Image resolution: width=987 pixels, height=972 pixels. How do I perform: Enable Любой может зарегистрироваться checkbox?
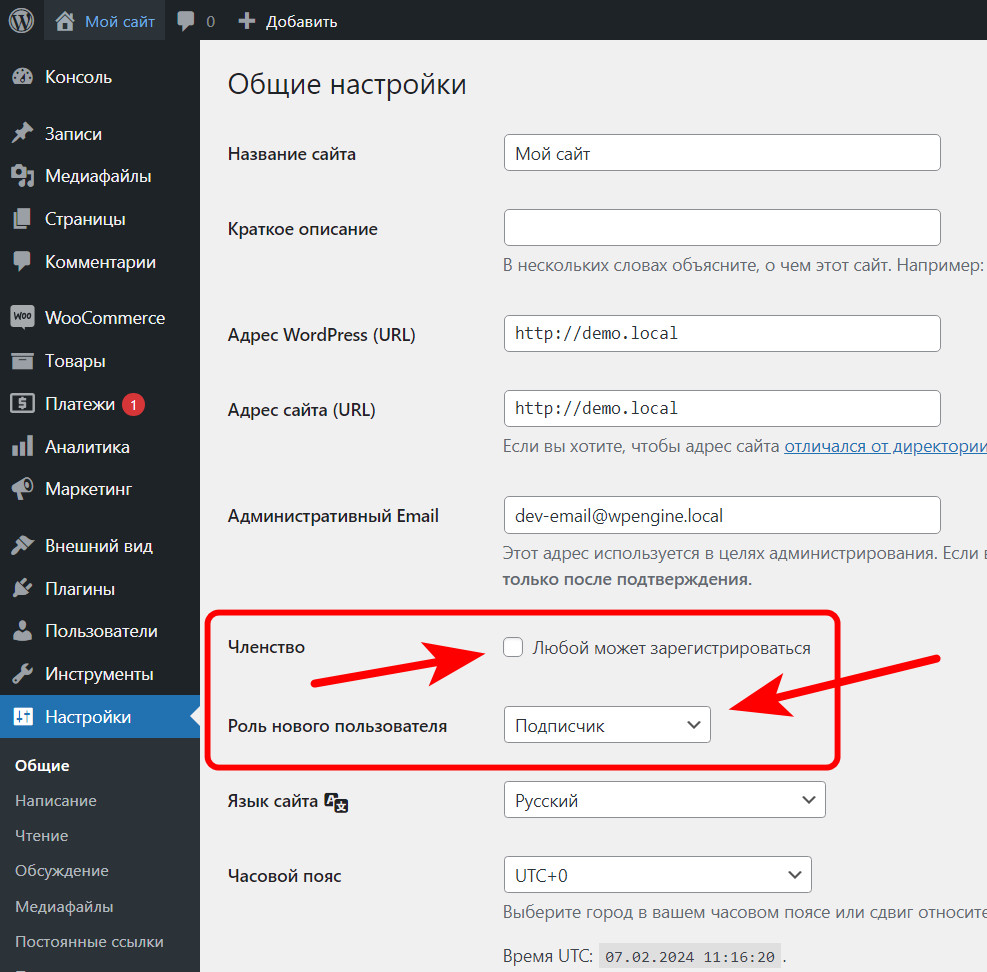tap(513, 647)
